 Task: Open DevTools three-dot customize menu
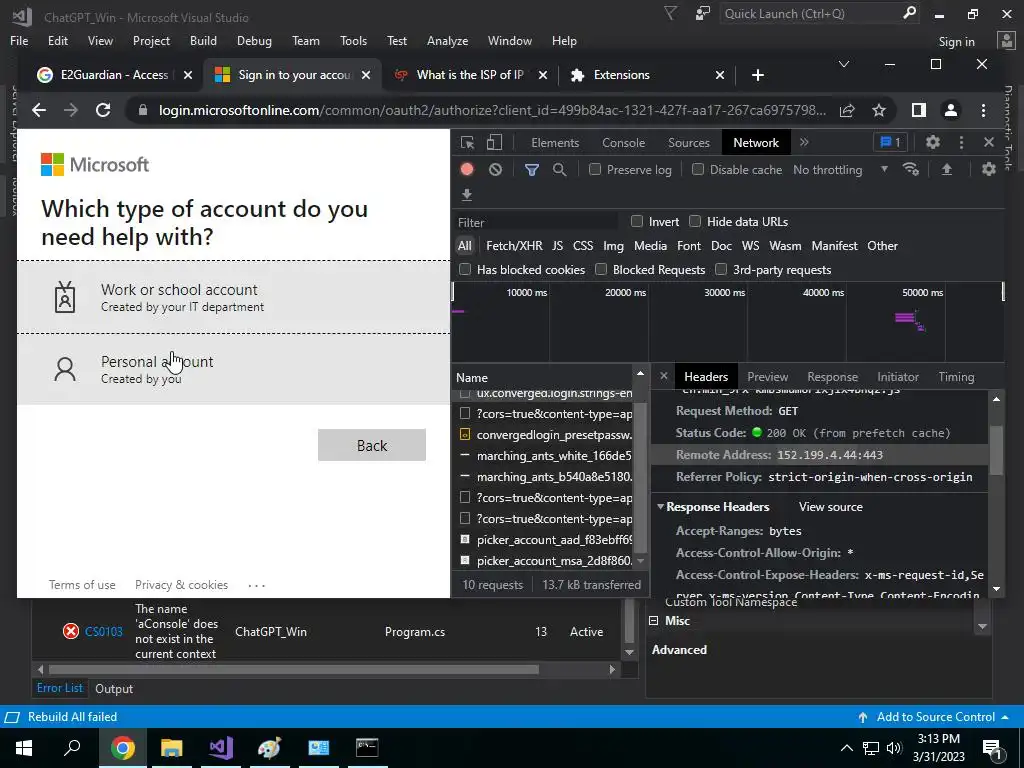tap(961, 142)
